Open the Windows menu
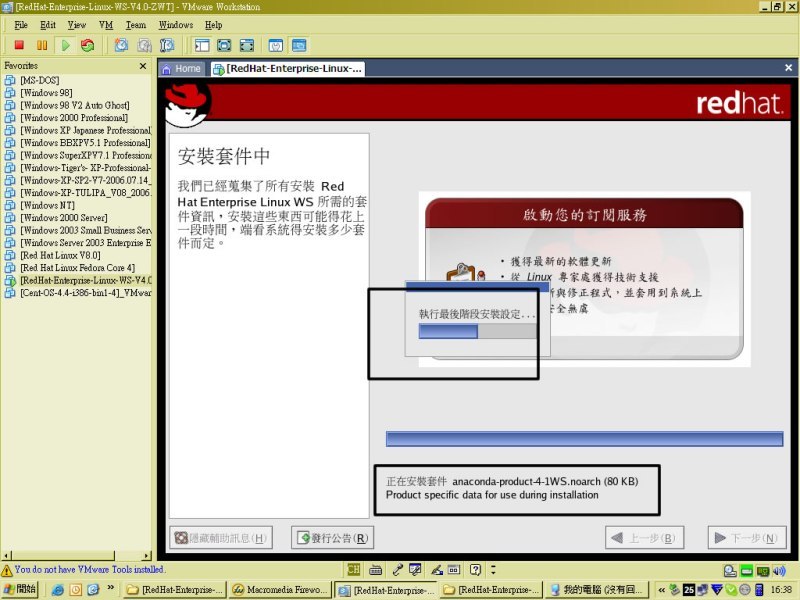 tap(176, 25)
